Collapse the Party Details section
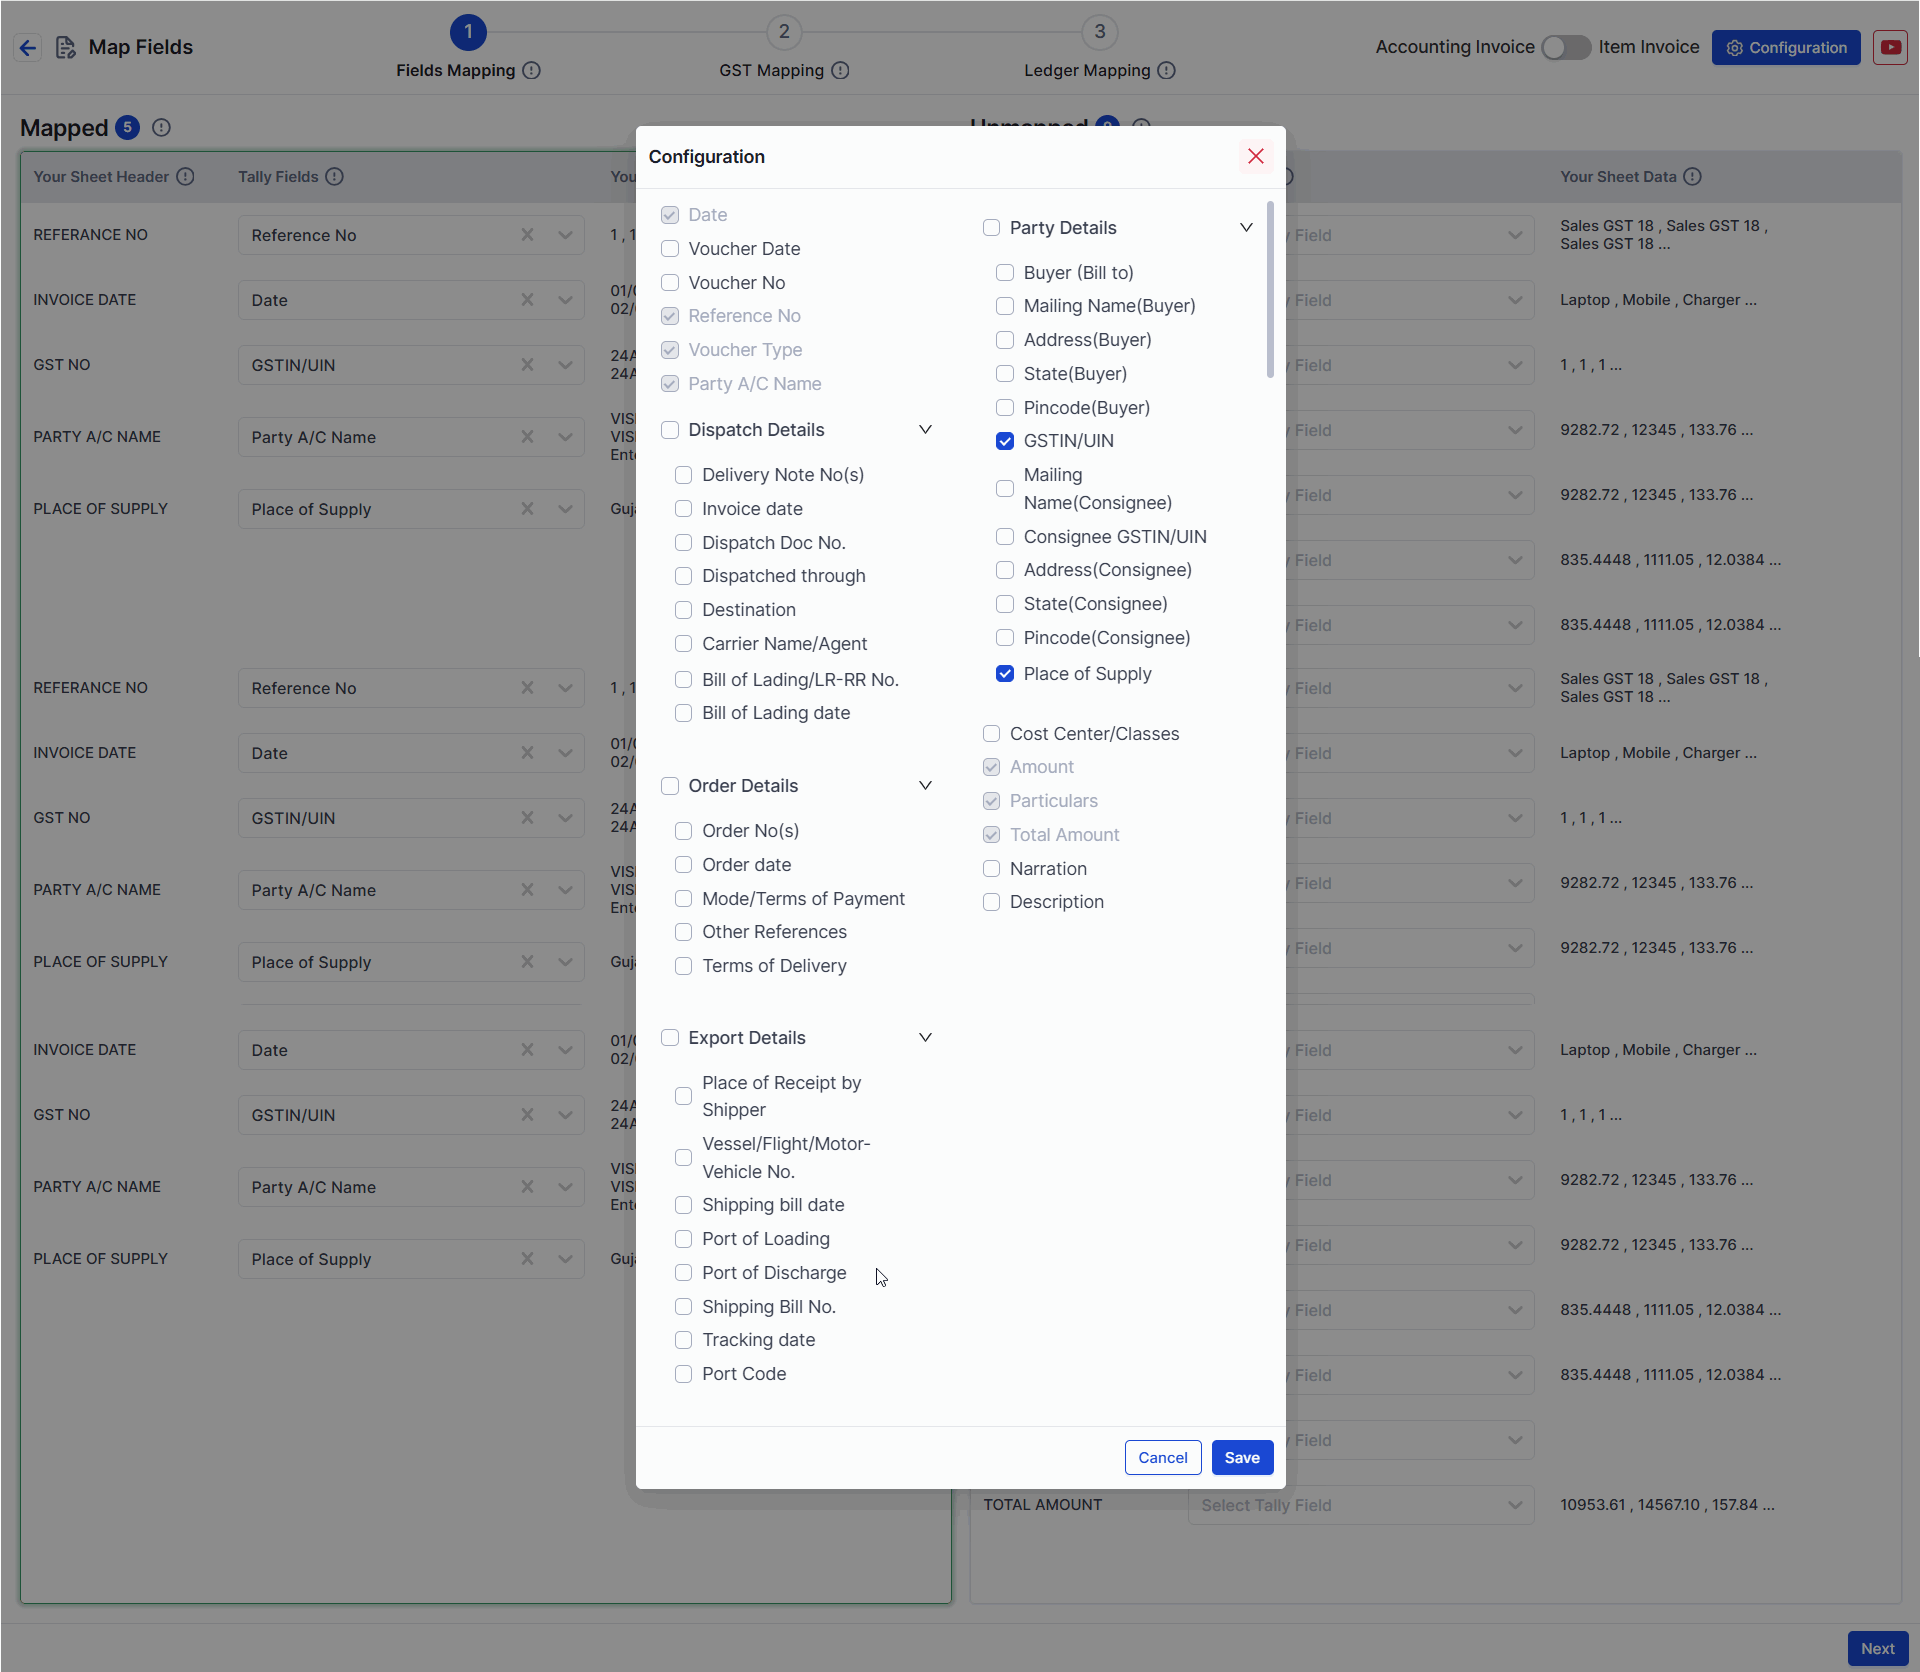1920x1672 pixels. (x=1246, y=228)
